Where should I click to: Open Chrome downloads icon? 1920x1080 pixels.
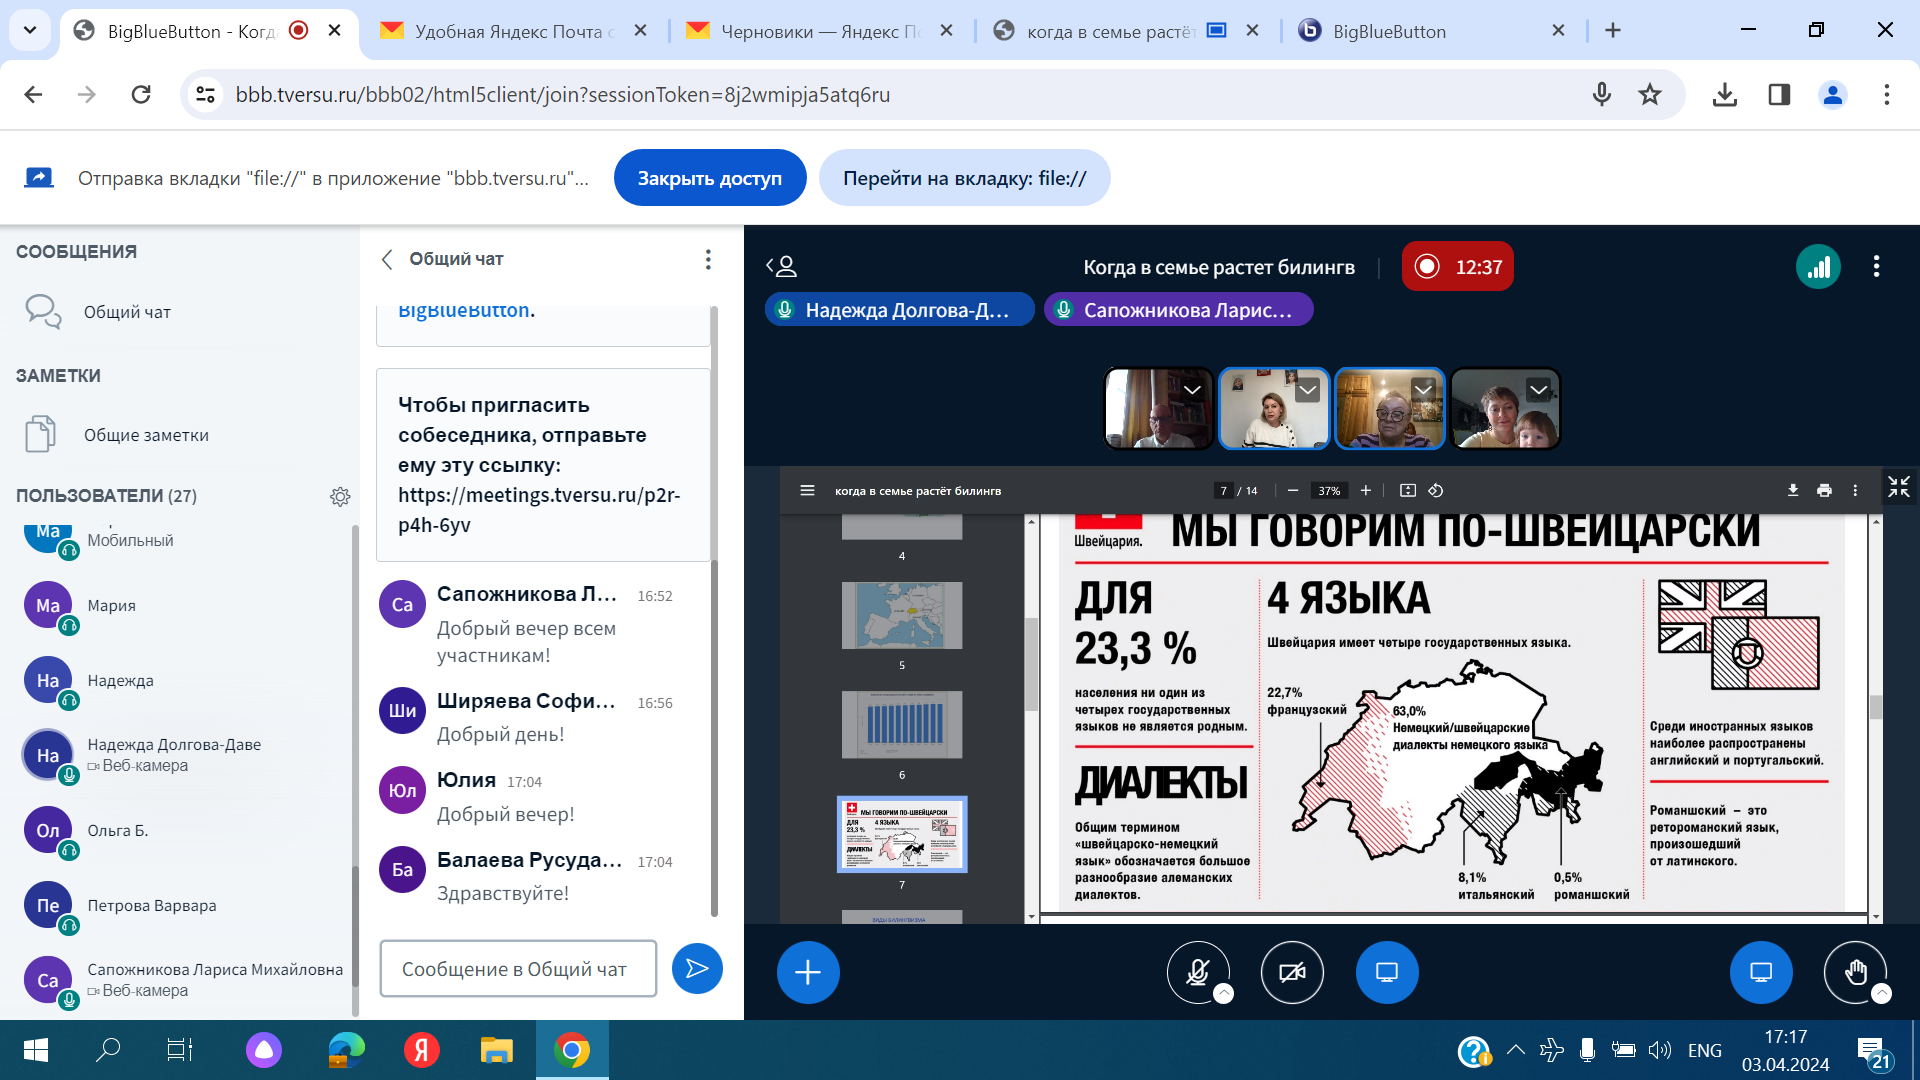coord(1725,95)
